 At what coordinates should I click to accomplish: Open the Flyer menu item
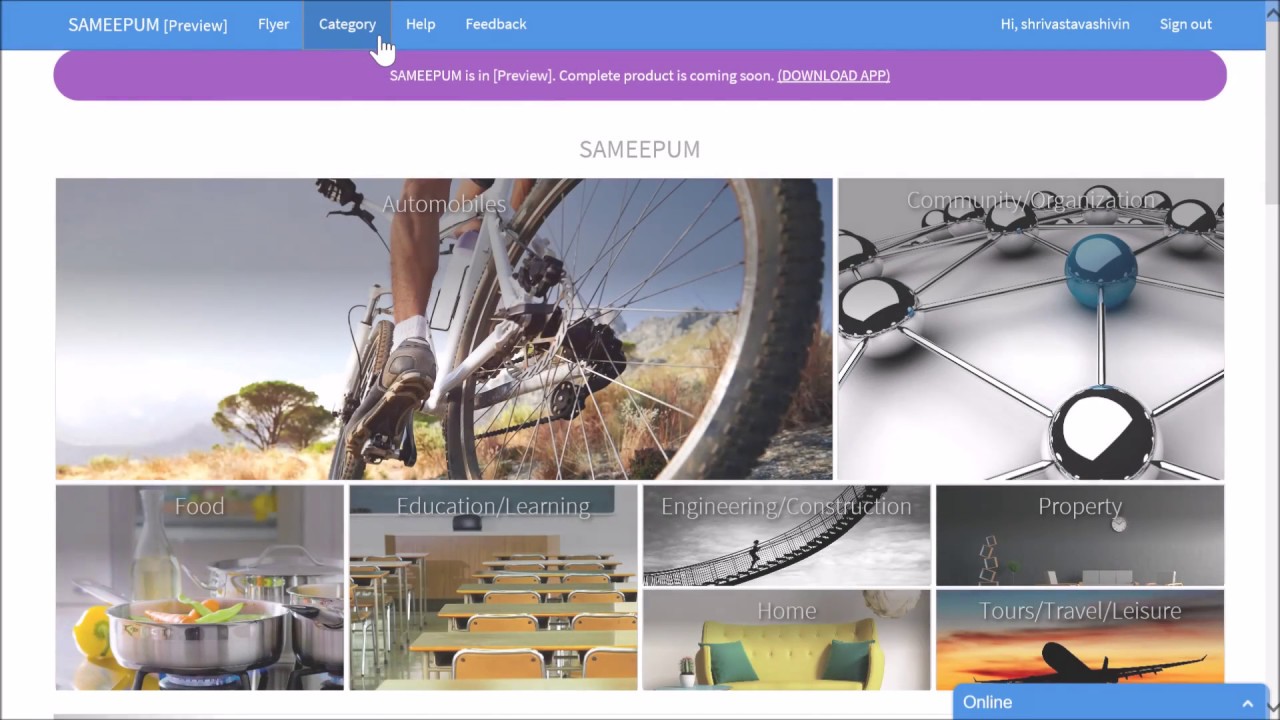coord(273,24)
